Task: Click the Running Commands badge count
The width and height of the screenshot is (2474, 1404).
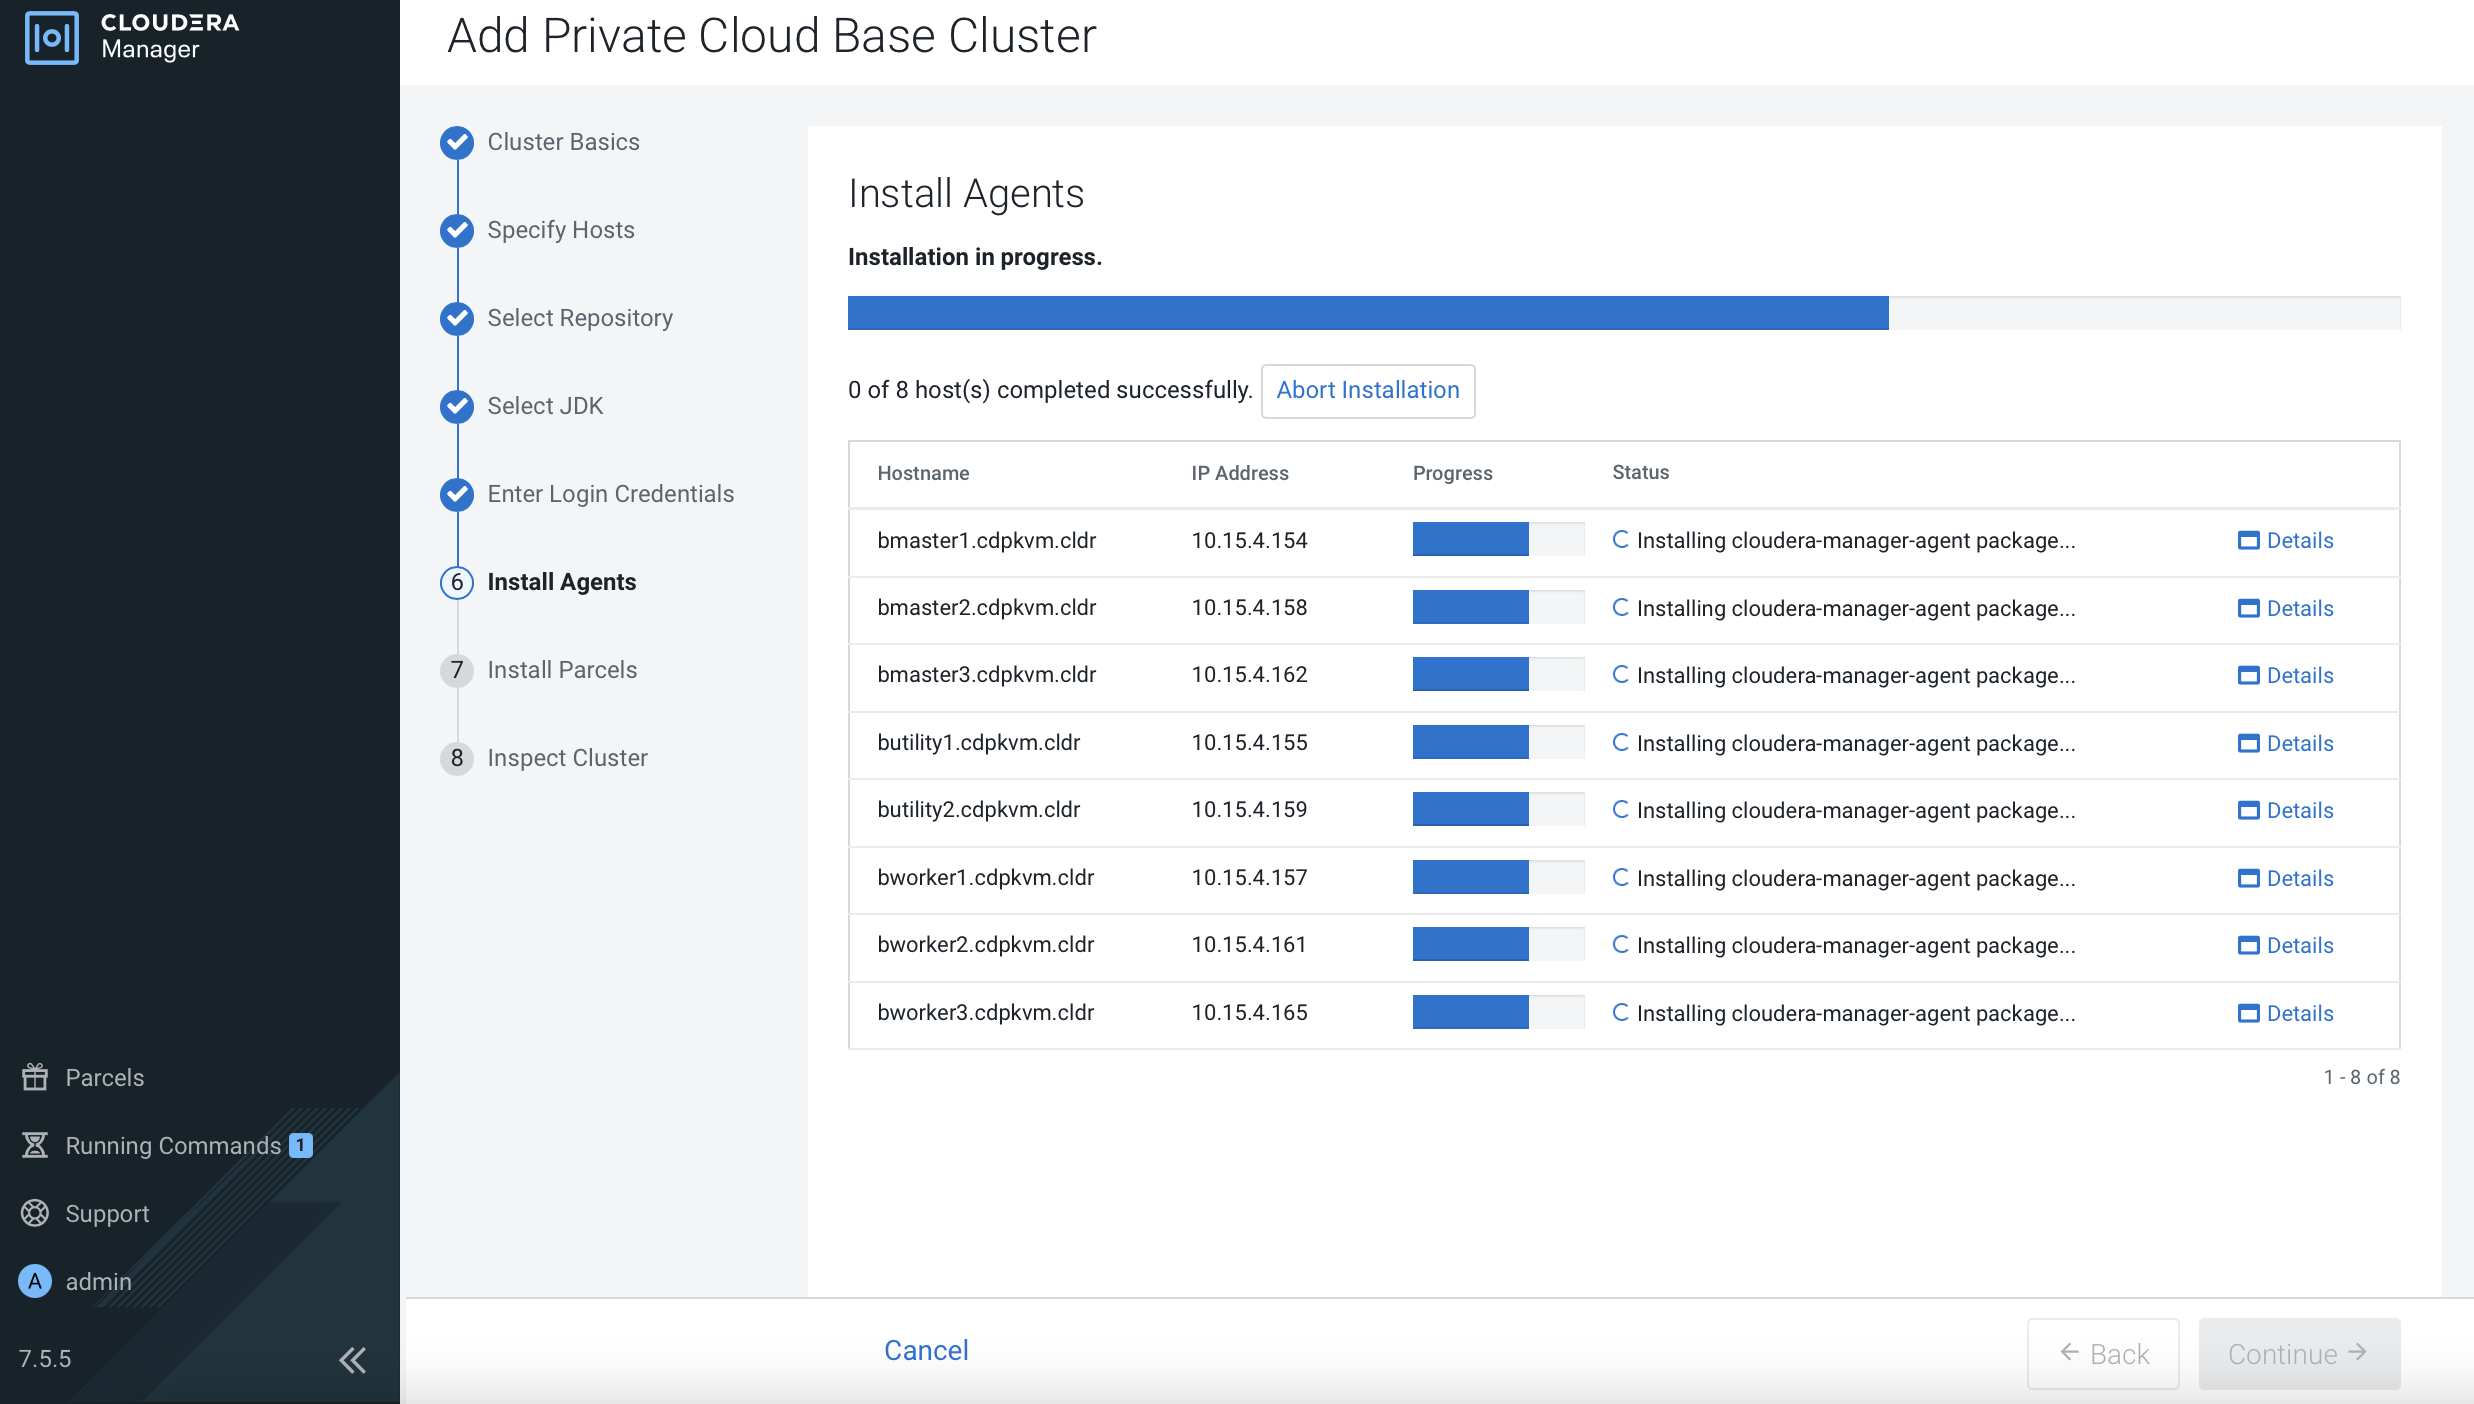Action: point(301,1145)
